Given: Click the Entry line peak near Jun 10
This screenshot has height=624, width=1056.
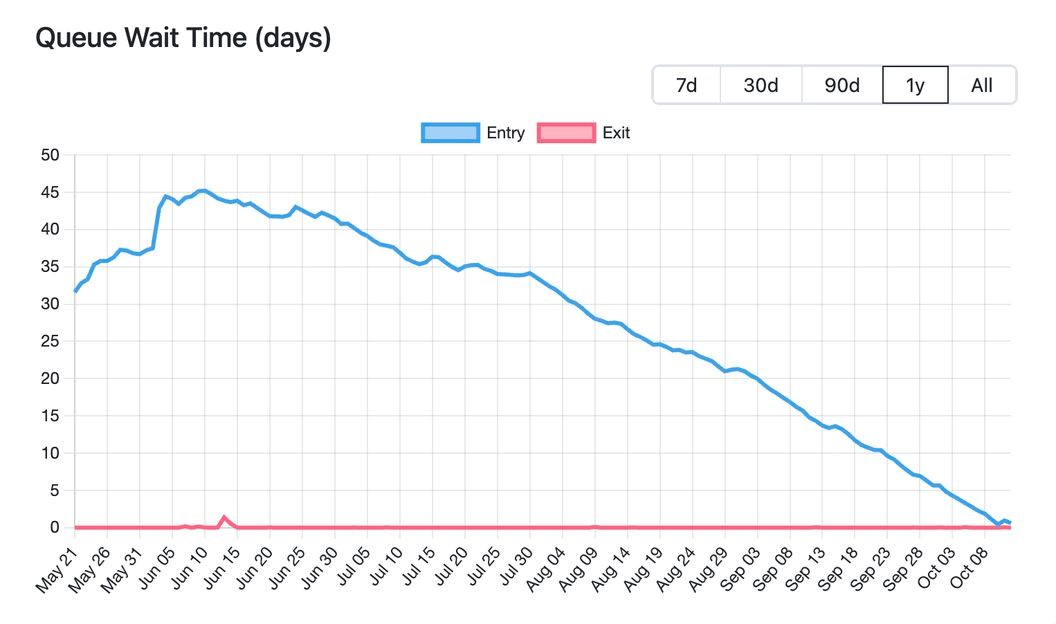Looking at the screenshot, I should click(x=203, y=190).
